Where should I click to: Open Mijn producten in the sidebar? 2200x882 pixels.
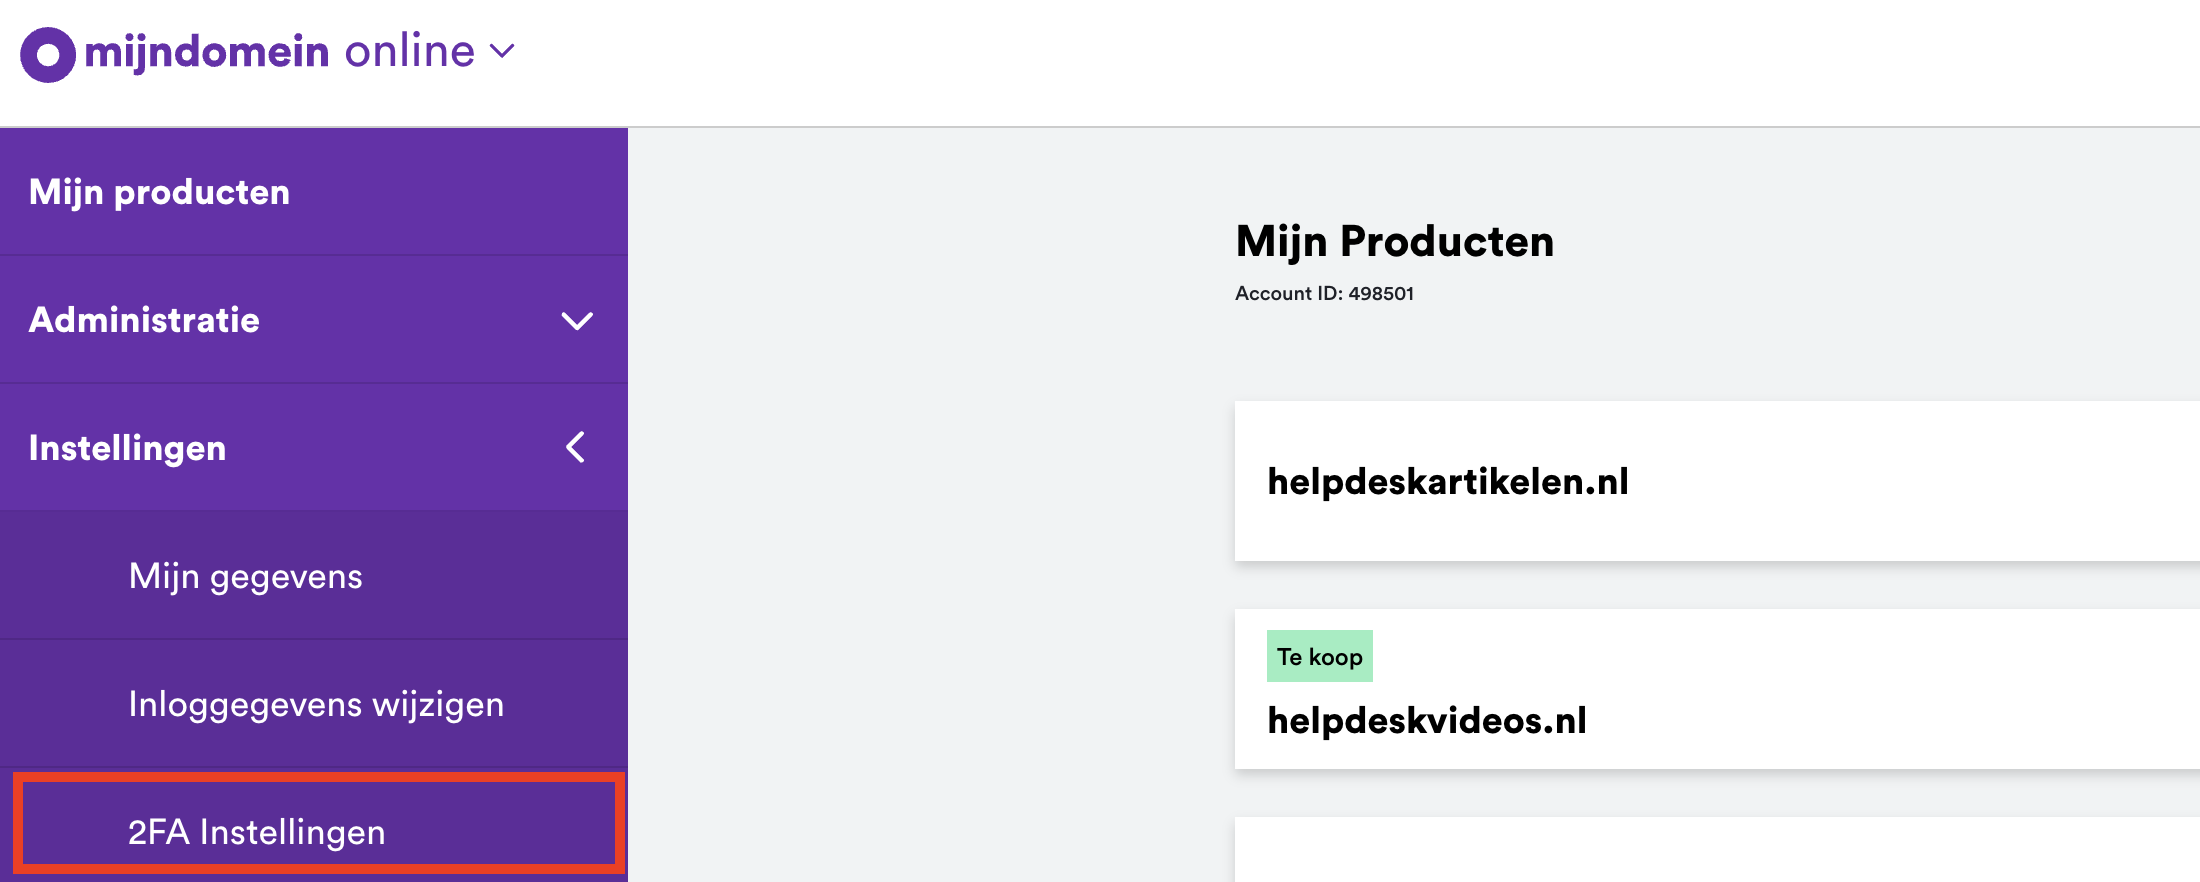tap(159, 192)
